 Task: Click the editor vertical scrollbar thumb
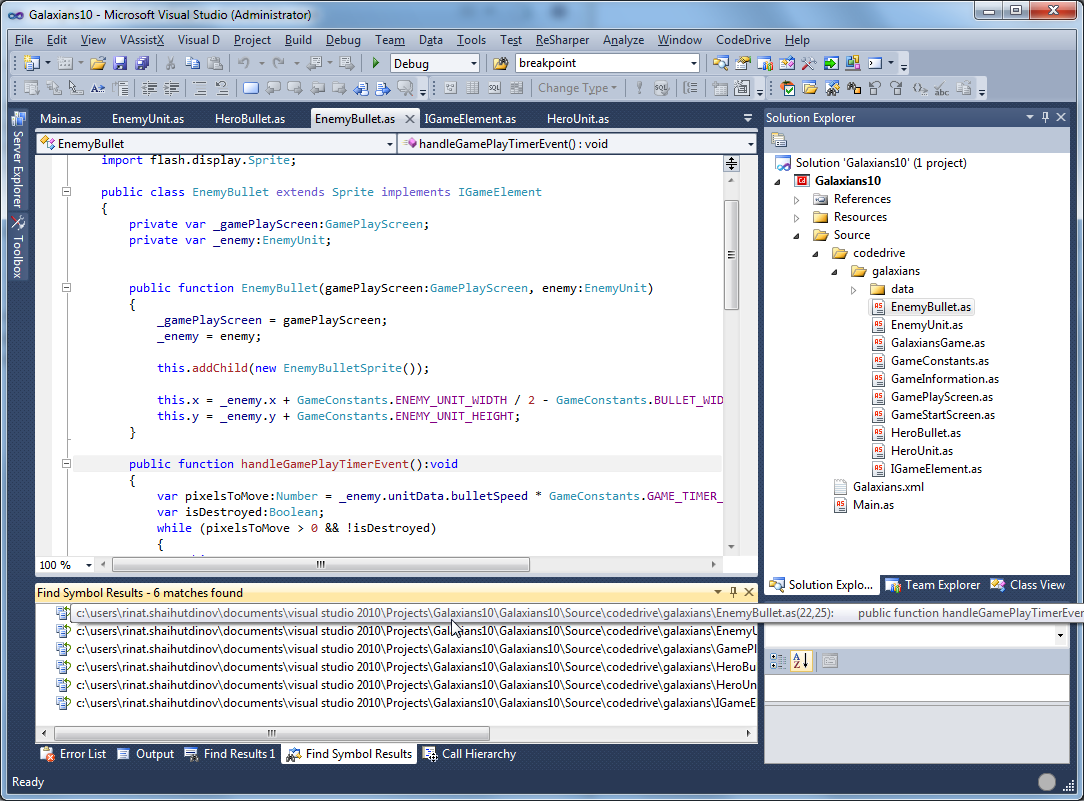(x=731, y=254)
